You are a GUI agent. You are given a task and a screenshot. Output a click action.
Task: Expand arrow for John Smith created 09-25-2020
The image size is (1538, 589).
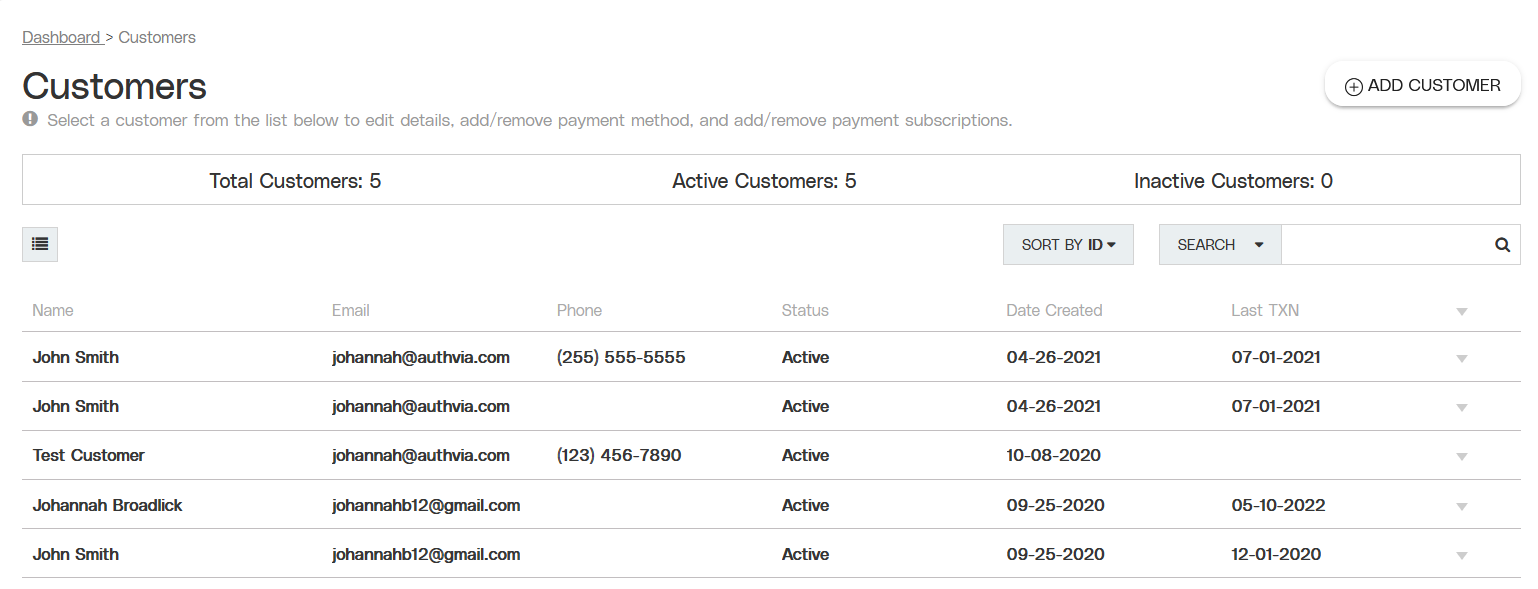pos(1462,555)
